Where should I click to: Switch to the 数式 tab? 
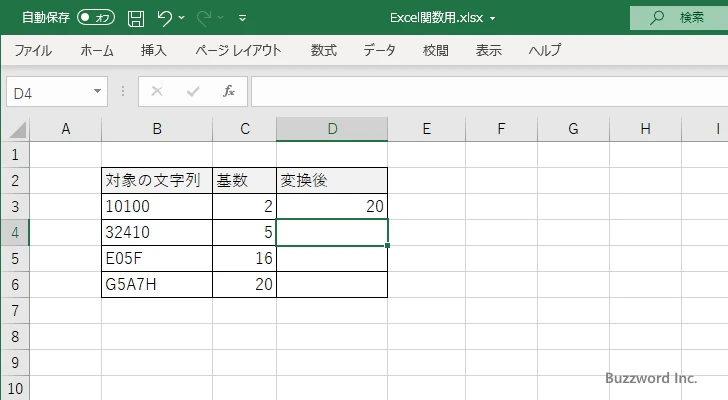(324, 50)
